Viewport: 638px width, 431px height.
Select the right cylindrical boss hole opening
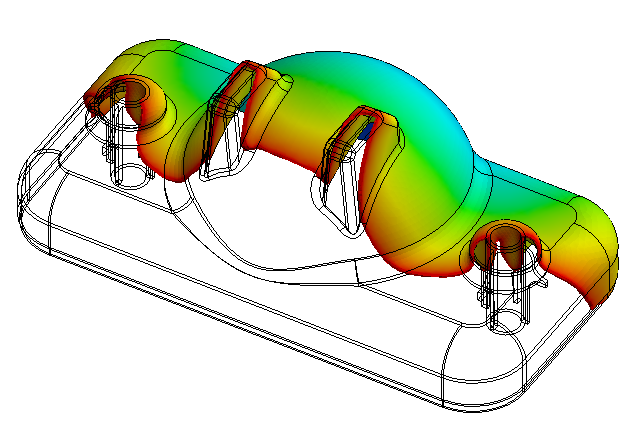coord(508,241)
